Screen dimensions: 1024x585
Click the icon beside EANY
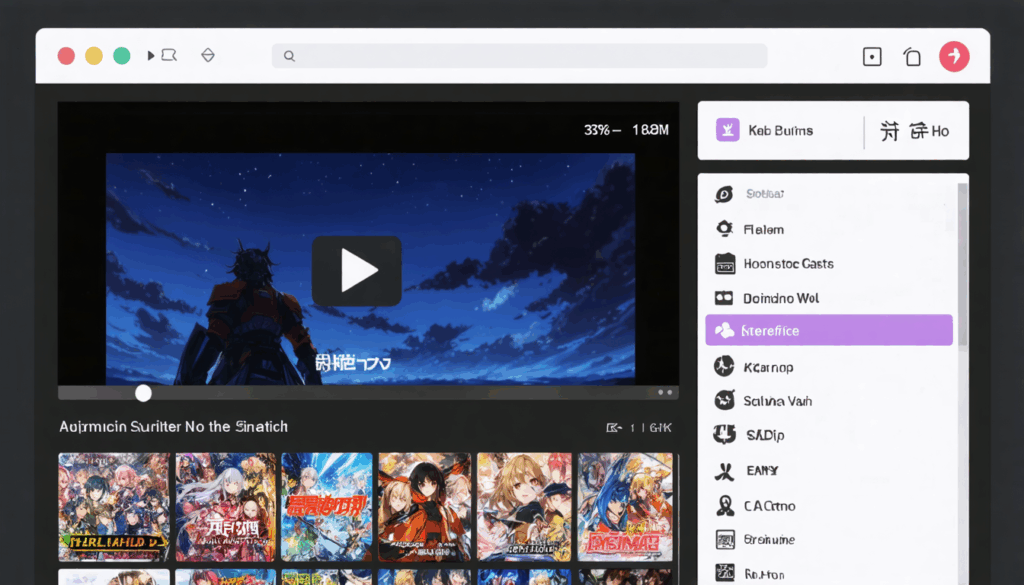click(x=724, y=470)
